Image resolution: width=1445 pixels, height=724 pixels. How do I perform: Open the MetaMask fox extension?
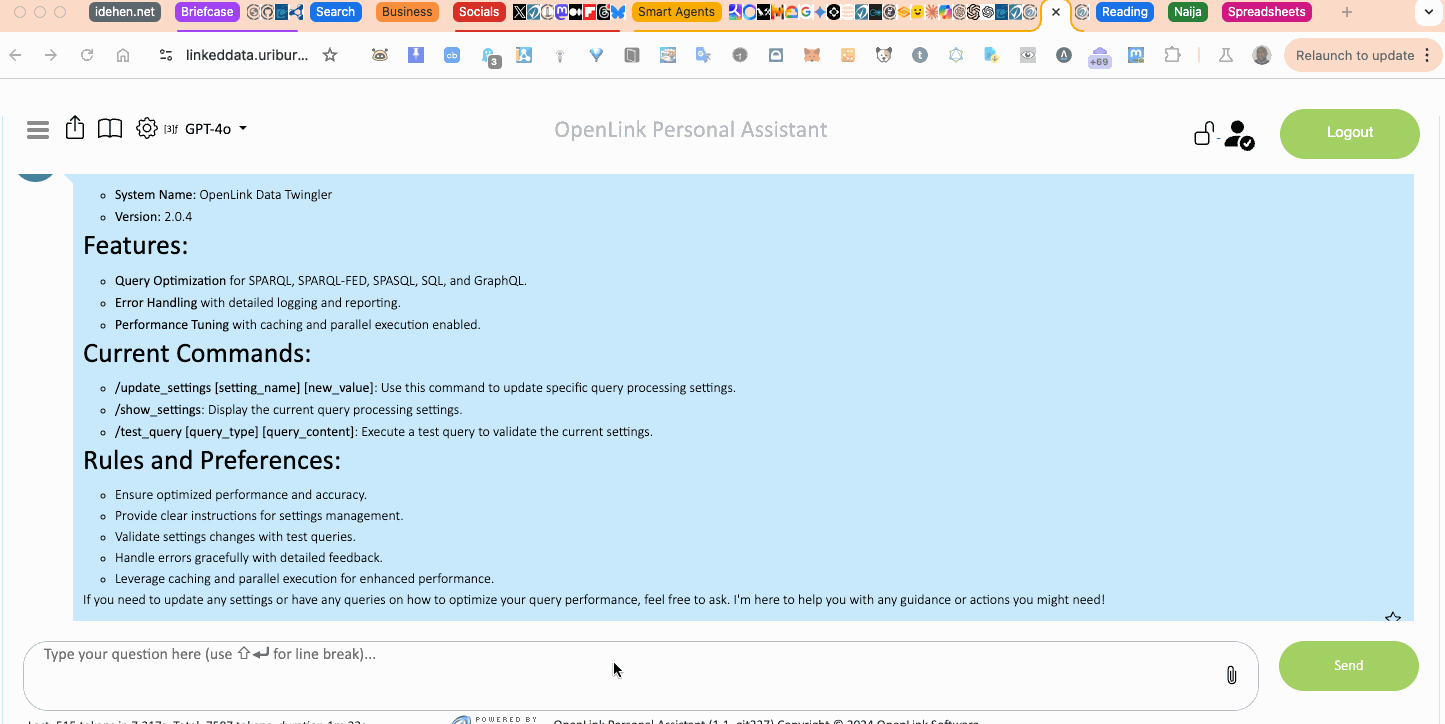tap(812, 55)
